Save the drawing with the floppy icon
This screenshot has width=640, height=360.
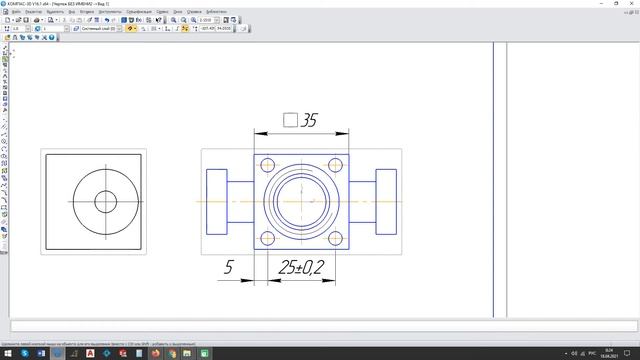[x=26, y=20]
